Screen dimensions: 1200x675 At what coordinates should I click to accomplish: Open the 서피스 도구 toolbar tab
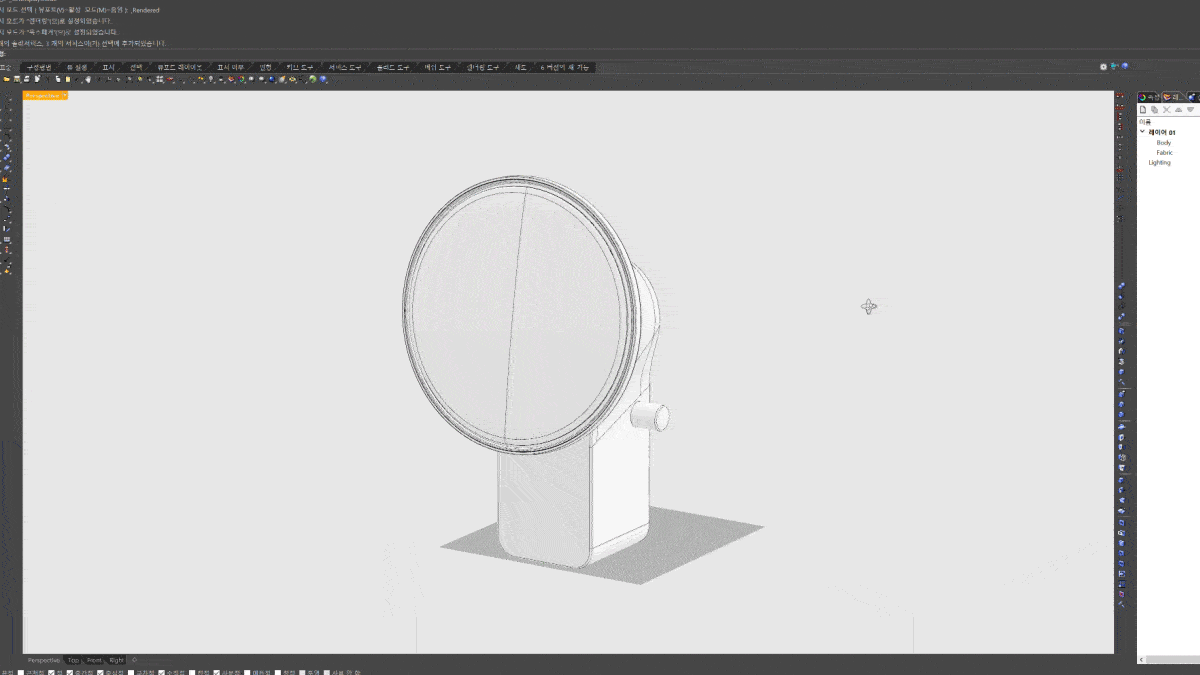point(345,67)
